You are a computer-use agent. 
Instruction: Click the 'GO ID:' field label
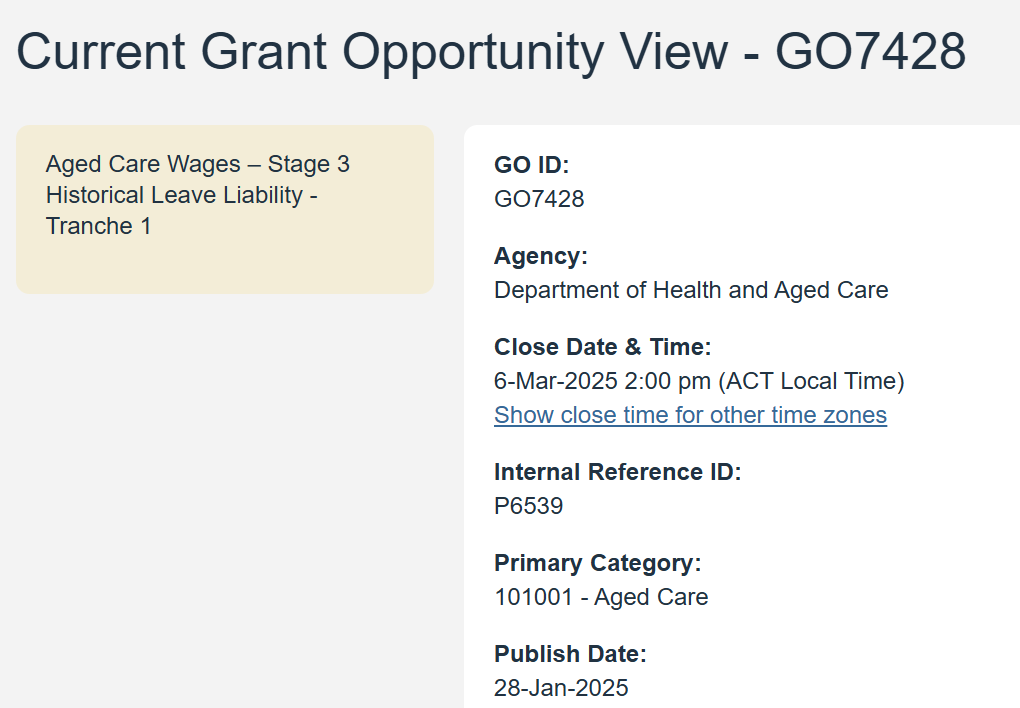(531, 165)
